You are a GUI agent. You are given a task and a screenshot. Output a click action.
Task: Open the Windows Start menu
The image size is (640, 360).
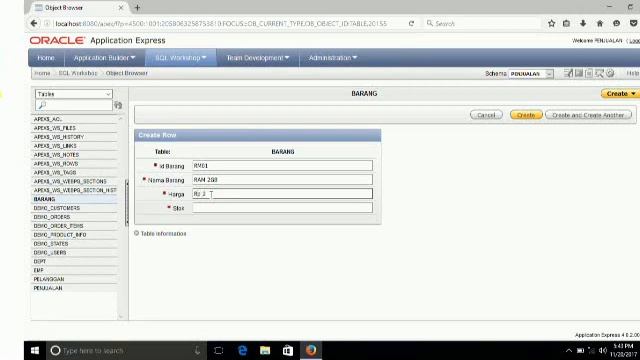(x=35, y=350)
